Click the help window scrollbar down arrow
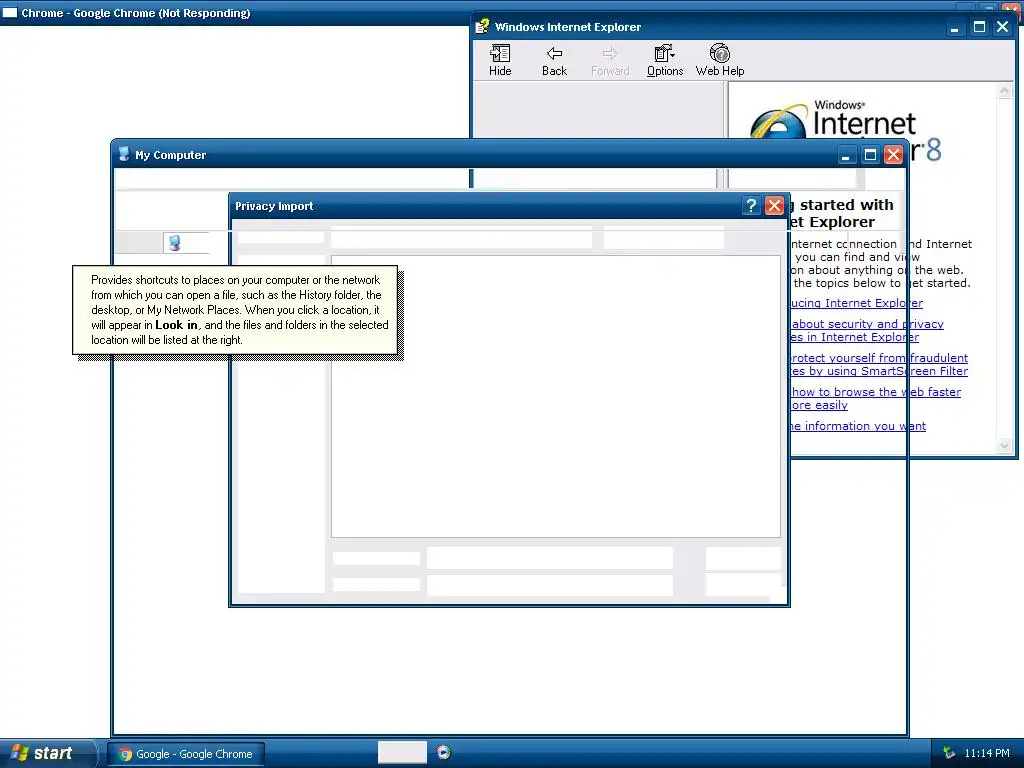The width and height of the screenshot is (1024, 768). click(x=1004, y=445)
